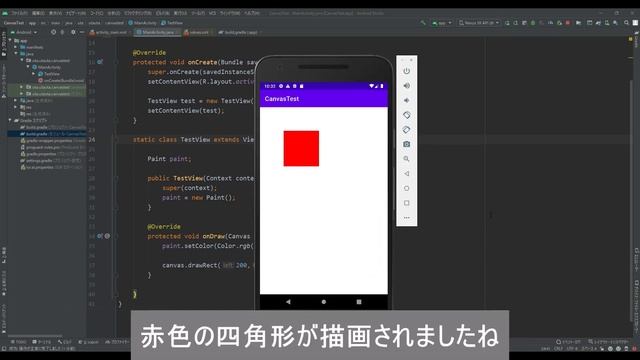Click 'Paint paint;' code line

click(169, 159)
